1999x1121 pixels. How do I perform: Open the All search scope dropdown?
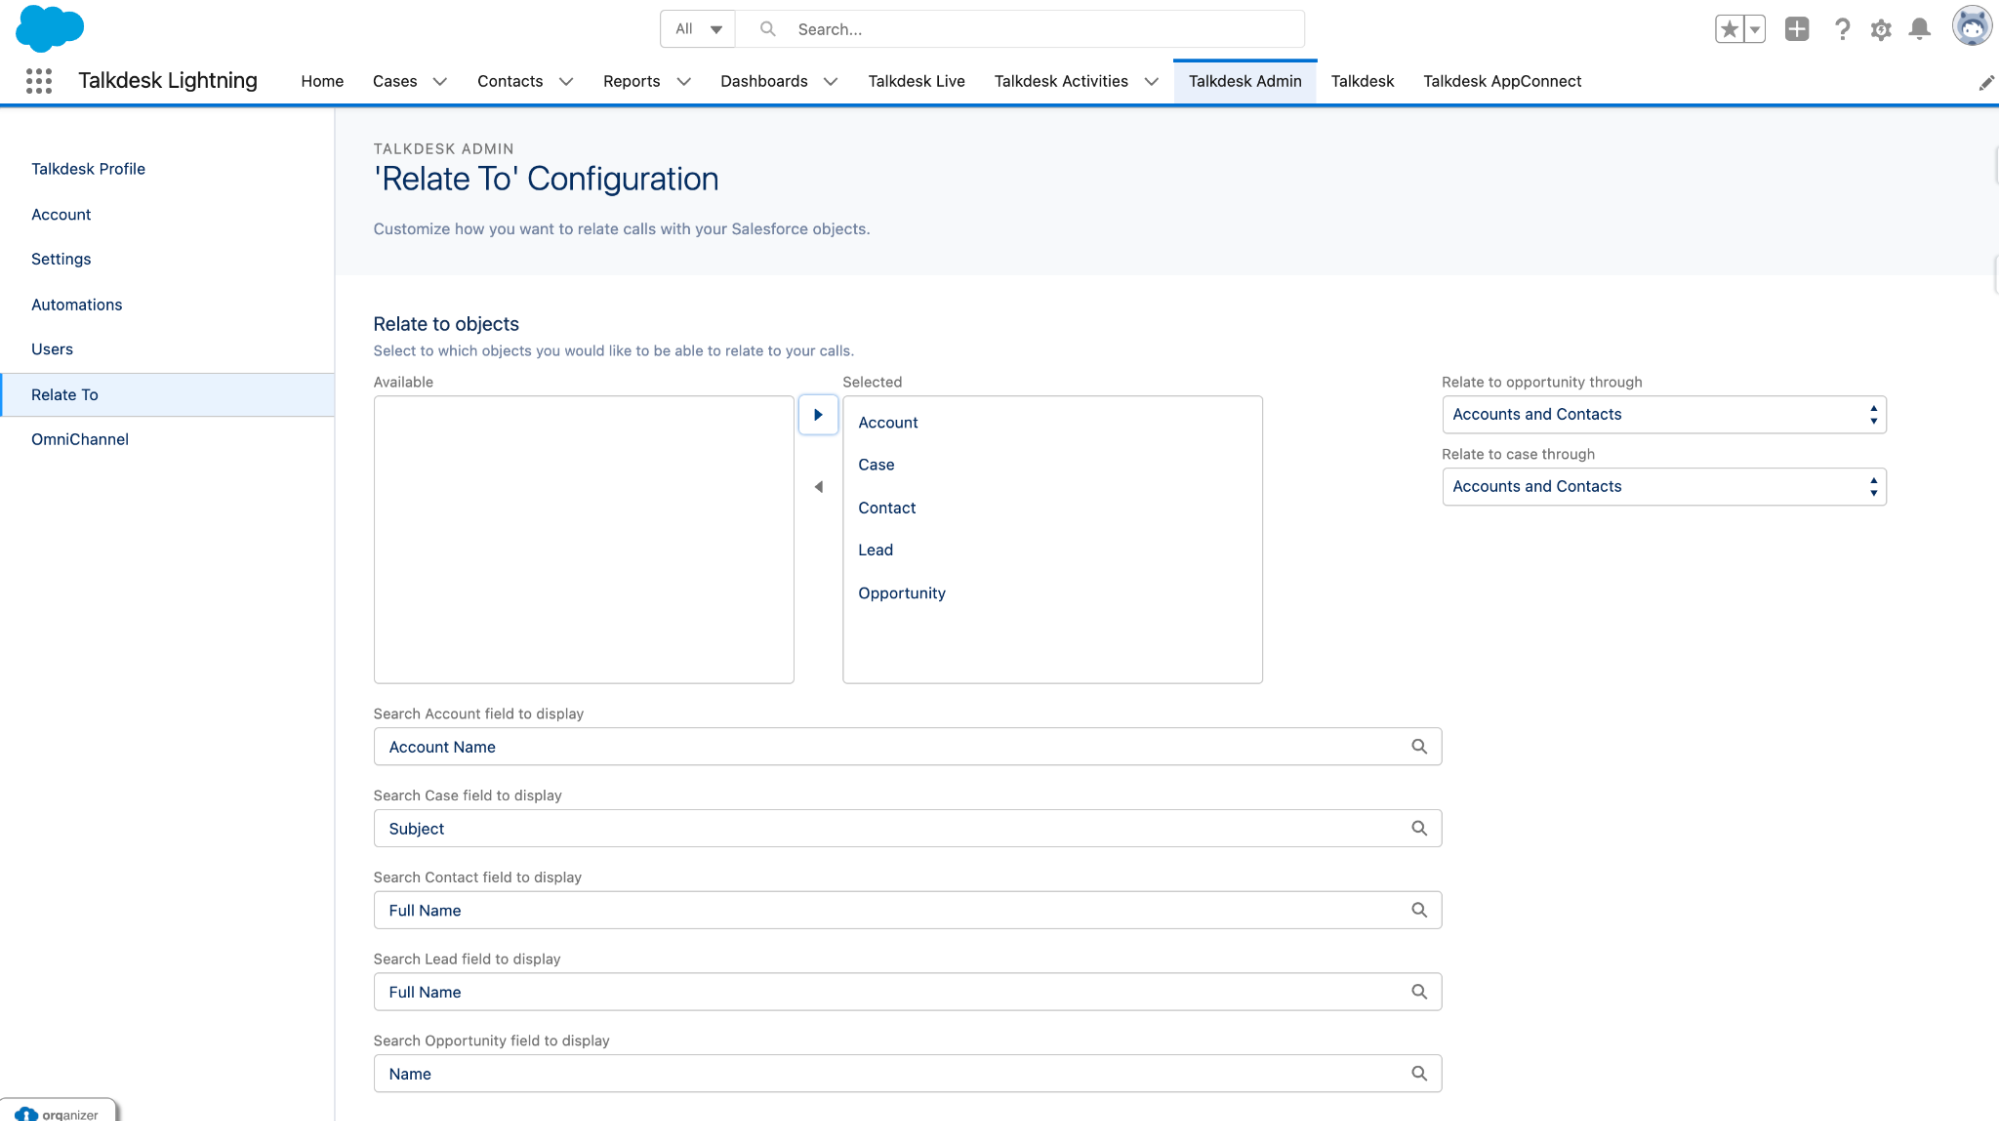[x=698, y=29]
